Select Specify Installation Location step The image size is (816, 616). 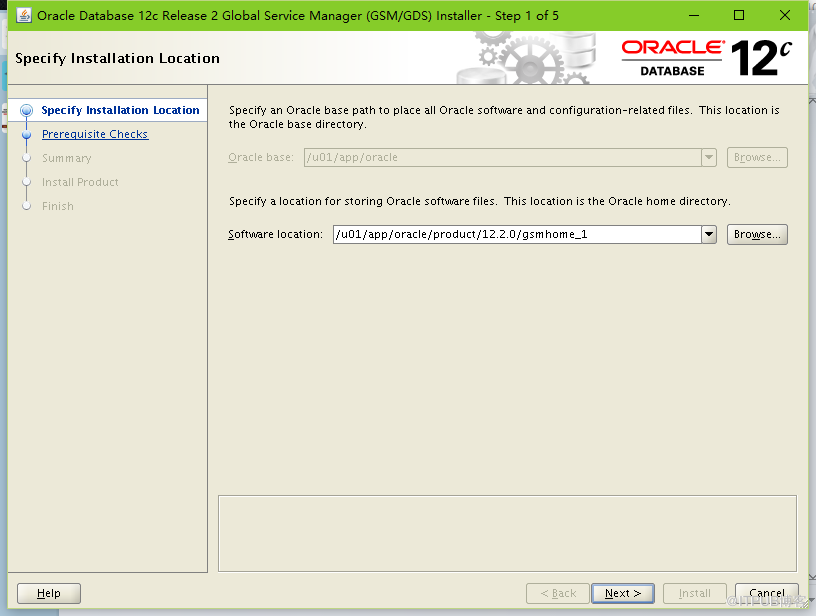point(120,110)
